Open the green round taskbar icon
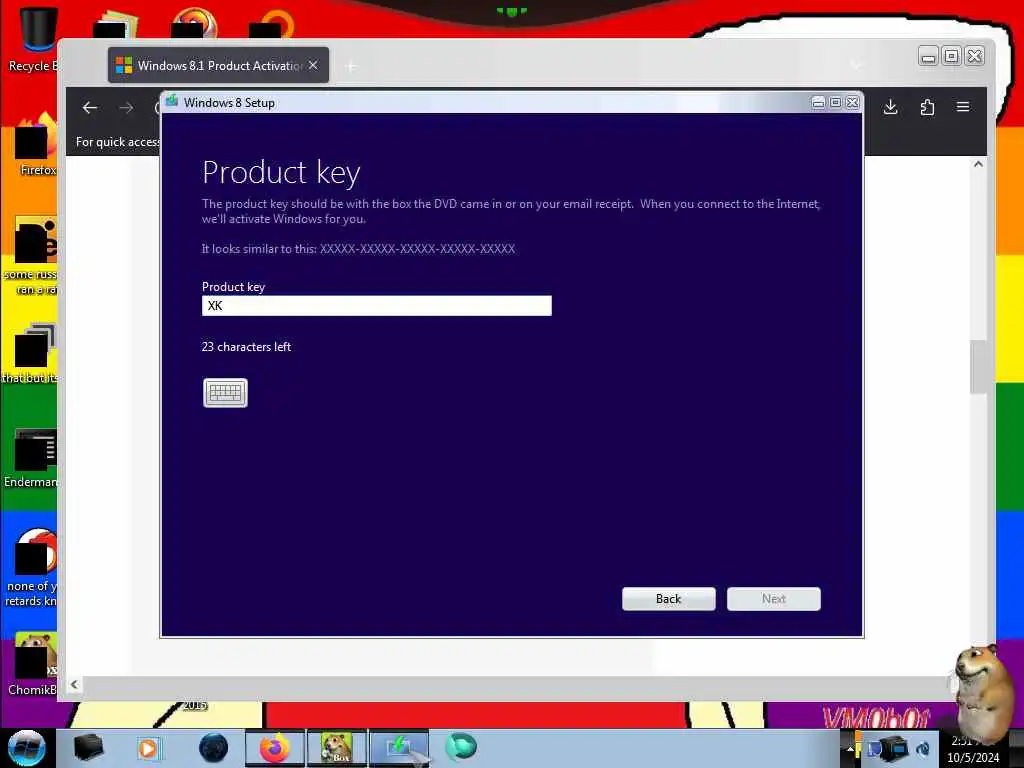This screenshot has height=768, width=1024. coord(461,747)
